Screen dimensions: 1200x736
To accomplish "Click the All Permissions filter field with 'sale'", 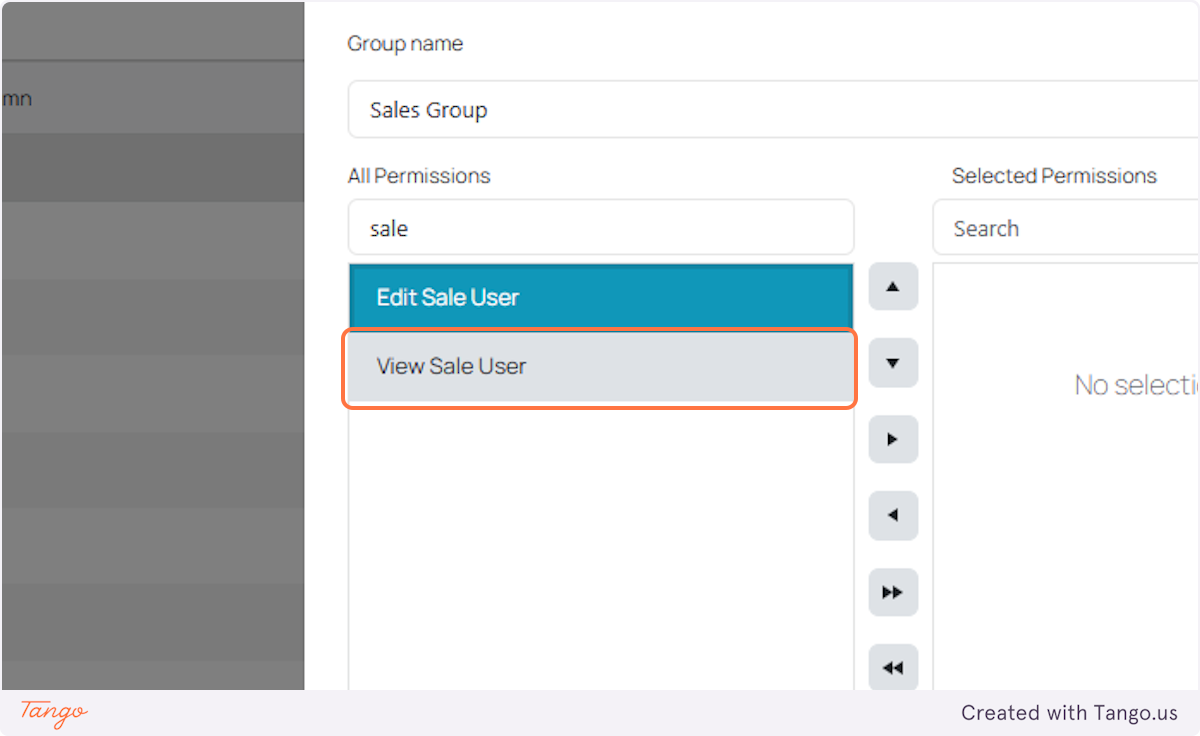I will tap(601, 228).
